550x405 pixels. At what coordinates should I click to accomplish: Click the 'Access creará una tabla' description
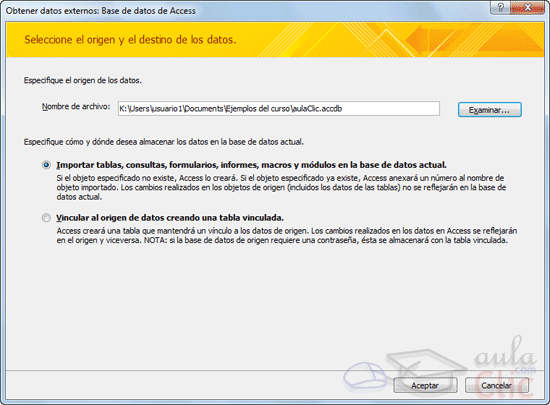[x=287, y=236]
